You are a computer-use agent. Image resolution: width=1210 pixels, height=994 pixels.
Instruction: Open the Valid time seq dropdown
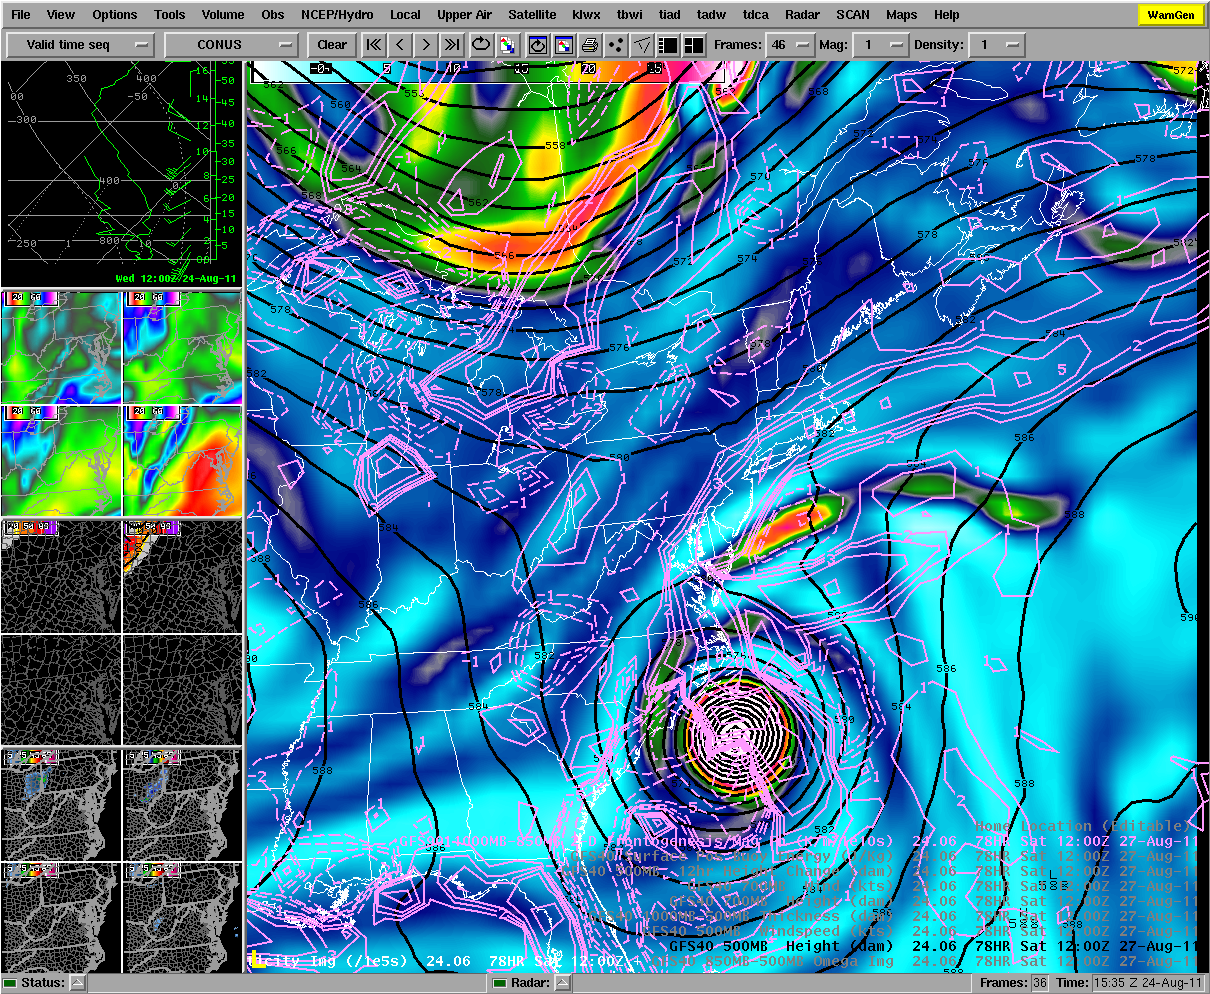[80, 45]
